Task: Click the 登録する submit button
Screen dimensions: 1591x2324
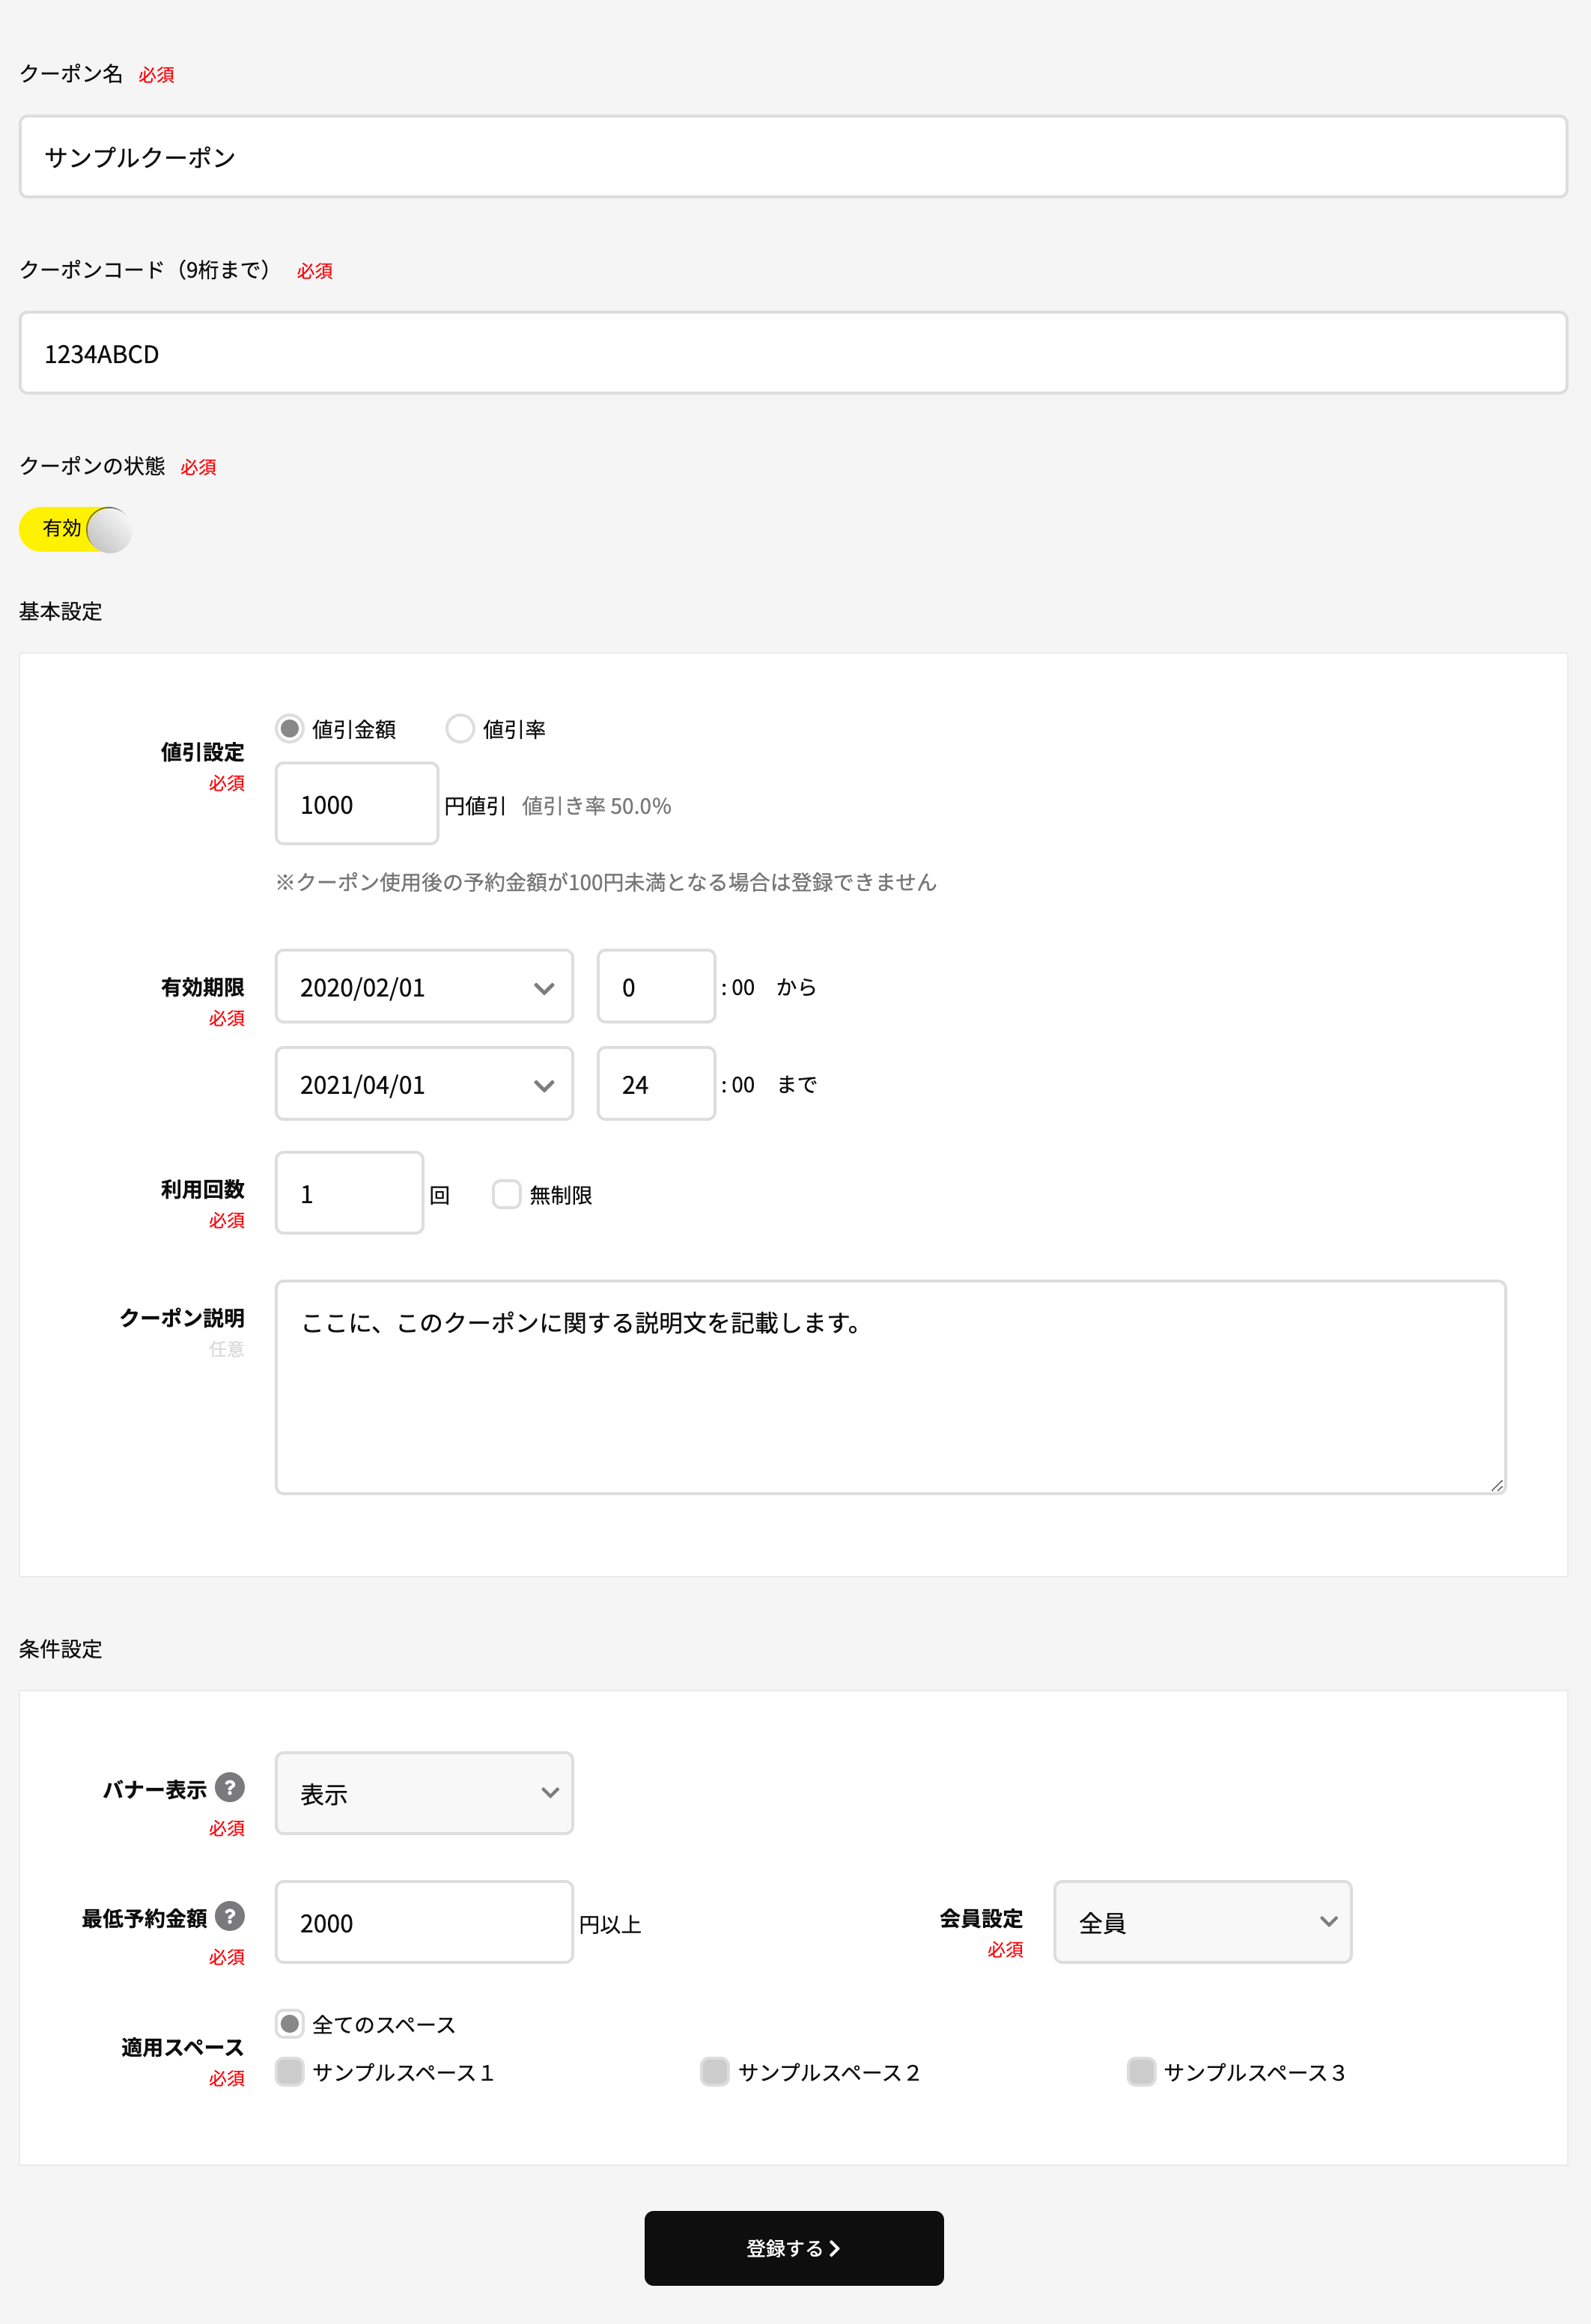Action: click(x=794, y=2248)
